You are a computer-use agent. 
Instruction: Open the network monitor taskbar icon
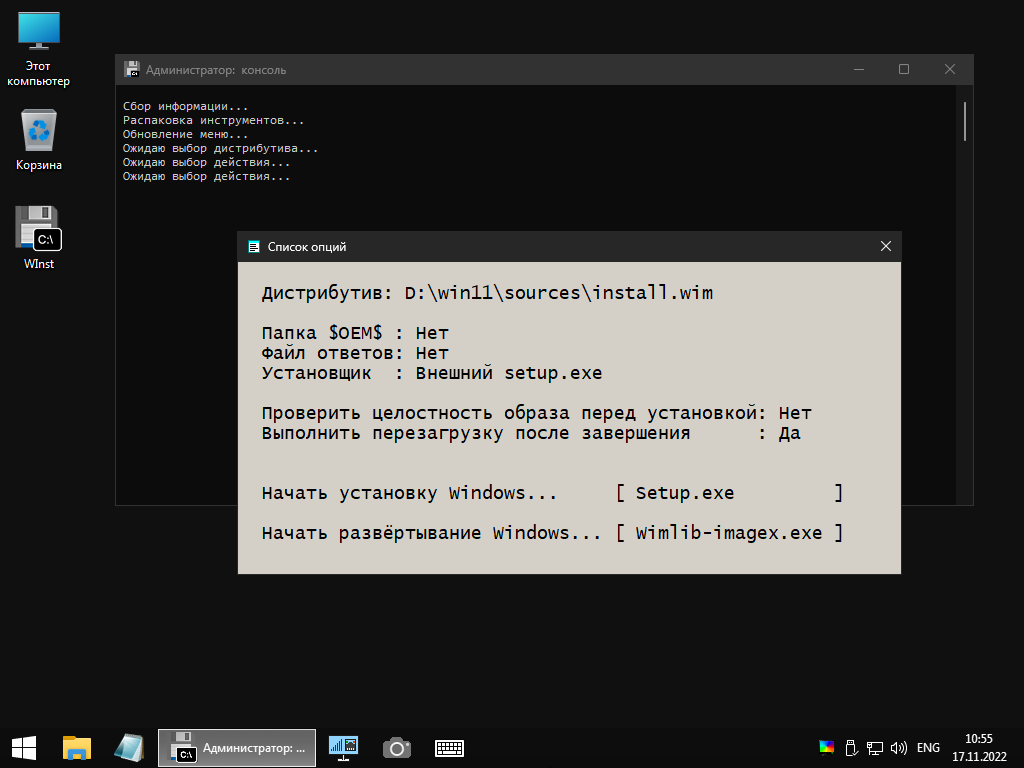(x=343, y=747)
